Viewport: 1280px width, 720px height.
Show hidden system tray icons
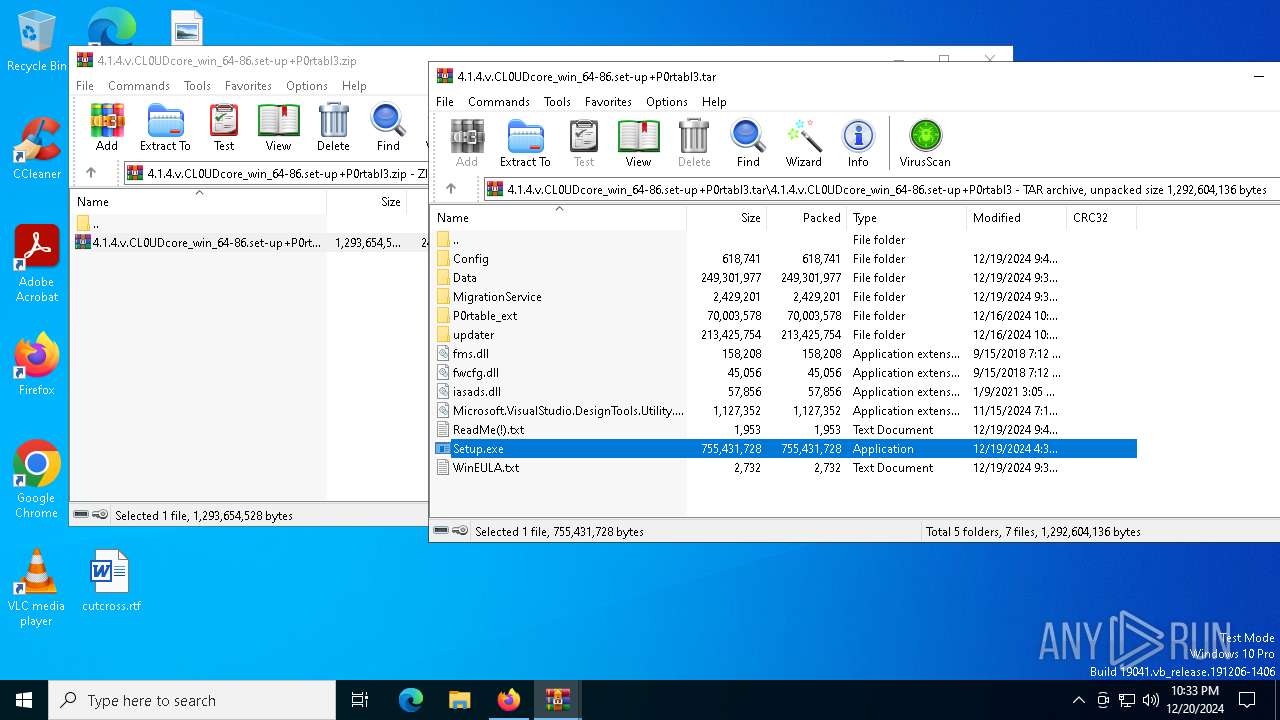(1078, 700)
